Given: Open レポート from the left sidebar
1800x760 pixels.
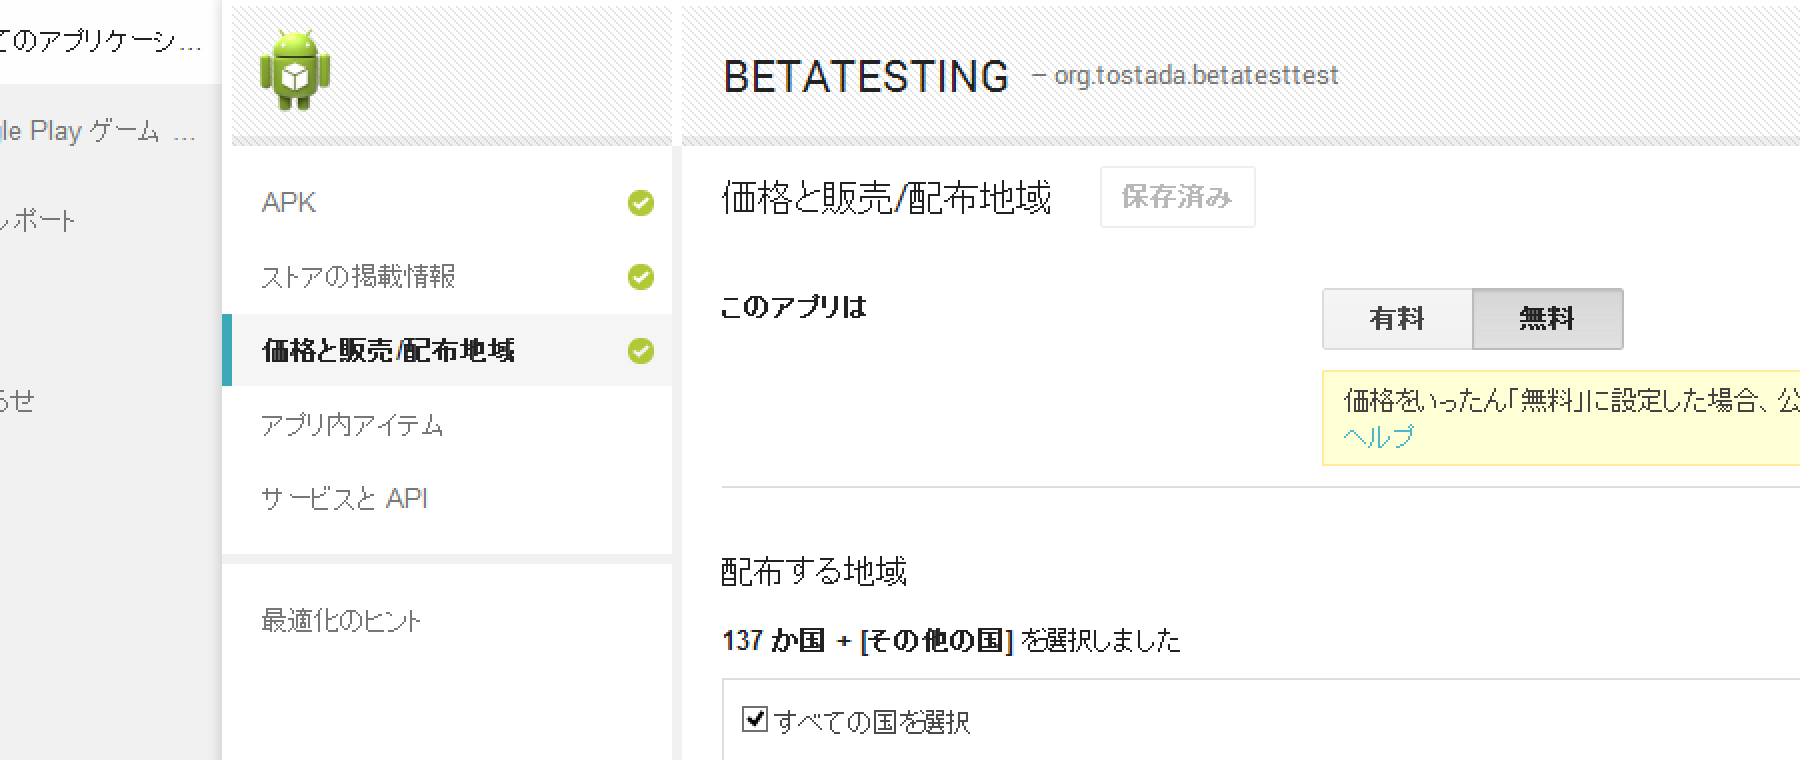Looking at the screenshot, I should pyautogui.click(x=38, y=221).
